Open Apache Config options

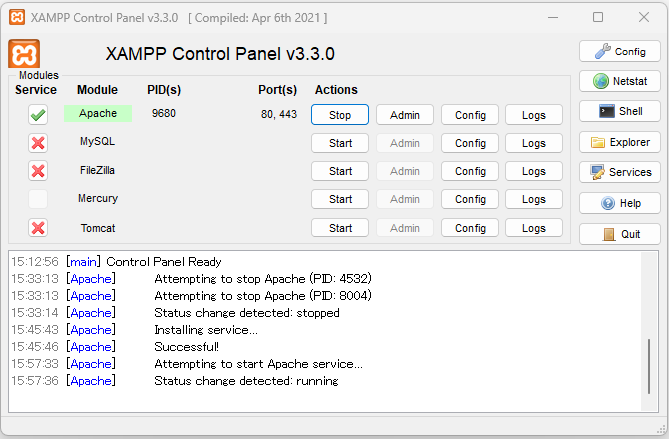[470, 115]
